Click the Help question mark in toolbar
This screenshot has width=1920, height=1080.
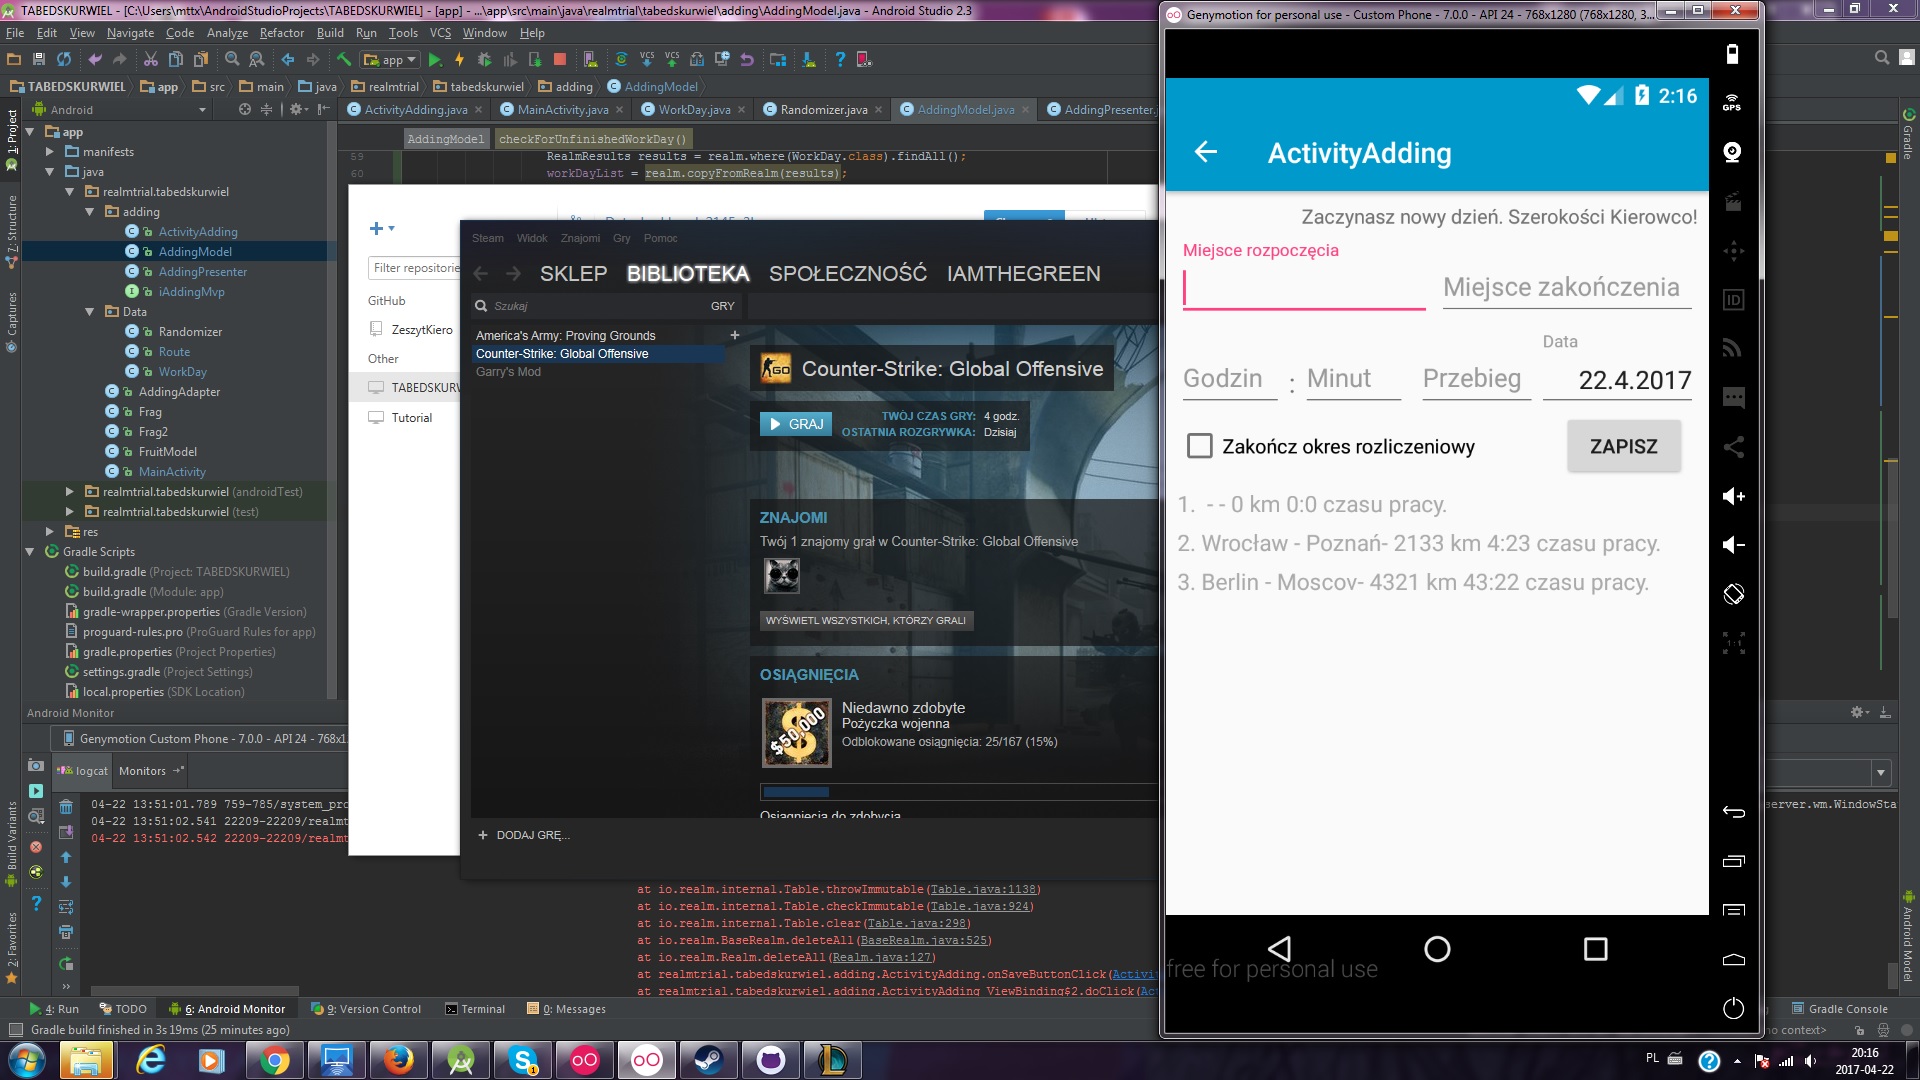pyautogui.click(x=840, y=60)
